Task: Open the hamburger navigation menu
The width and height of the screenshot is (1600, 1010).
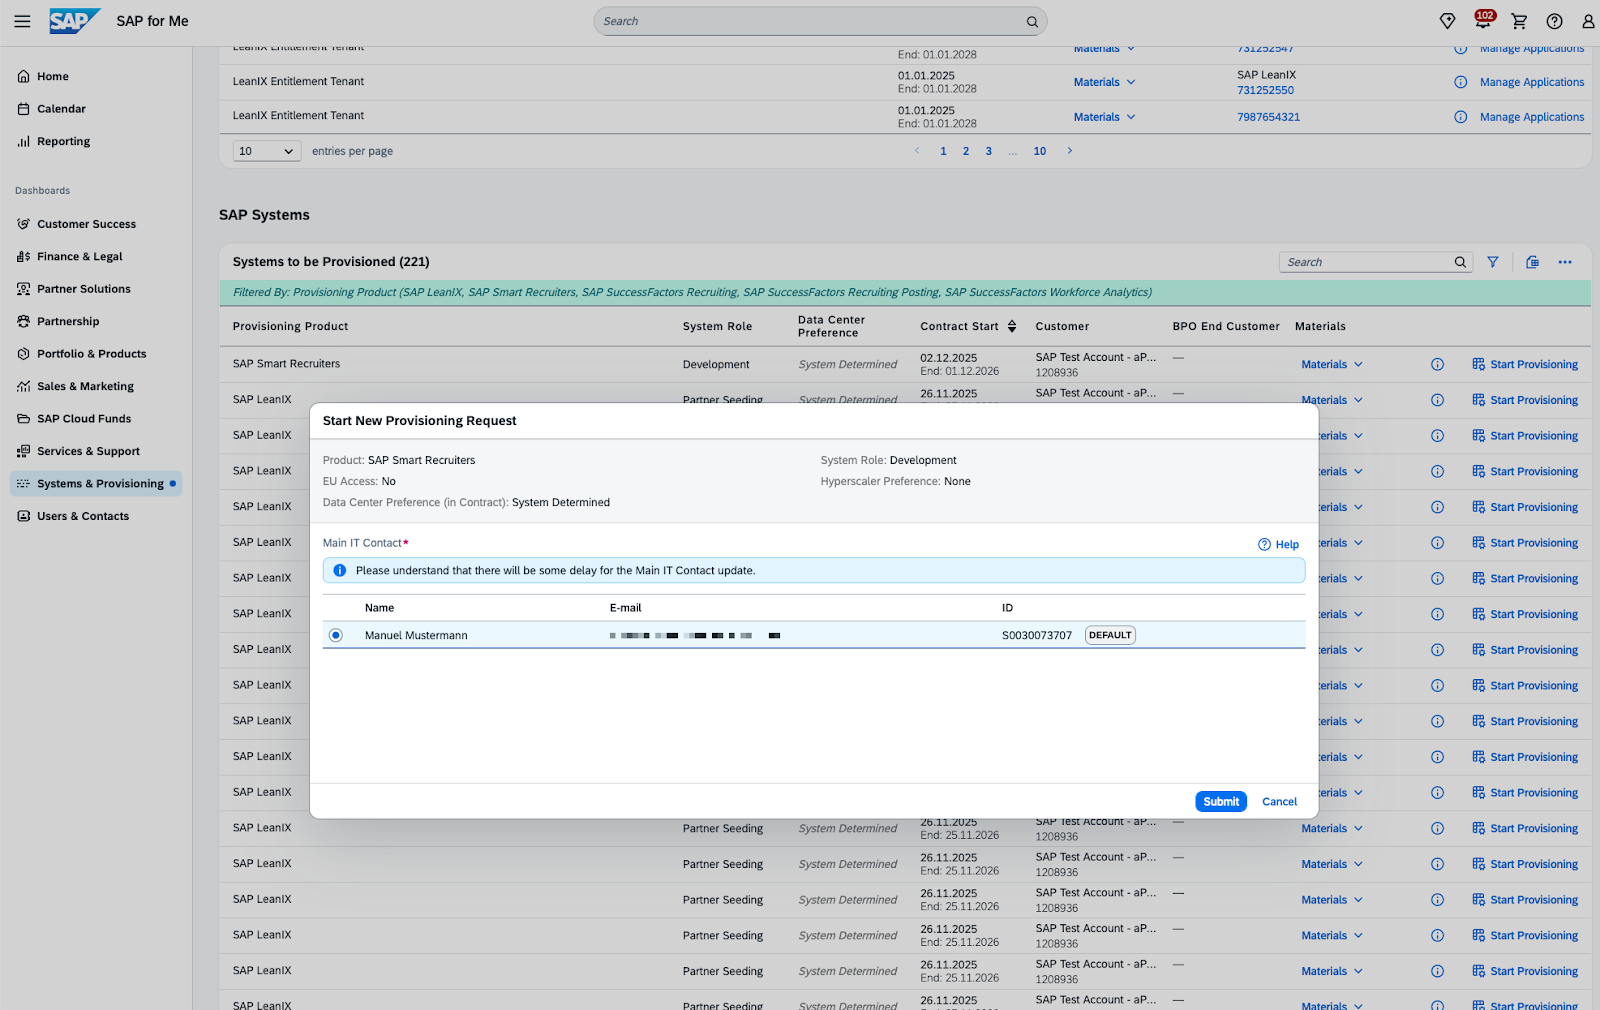Action: pyautogui.click(x=22, y=21)
